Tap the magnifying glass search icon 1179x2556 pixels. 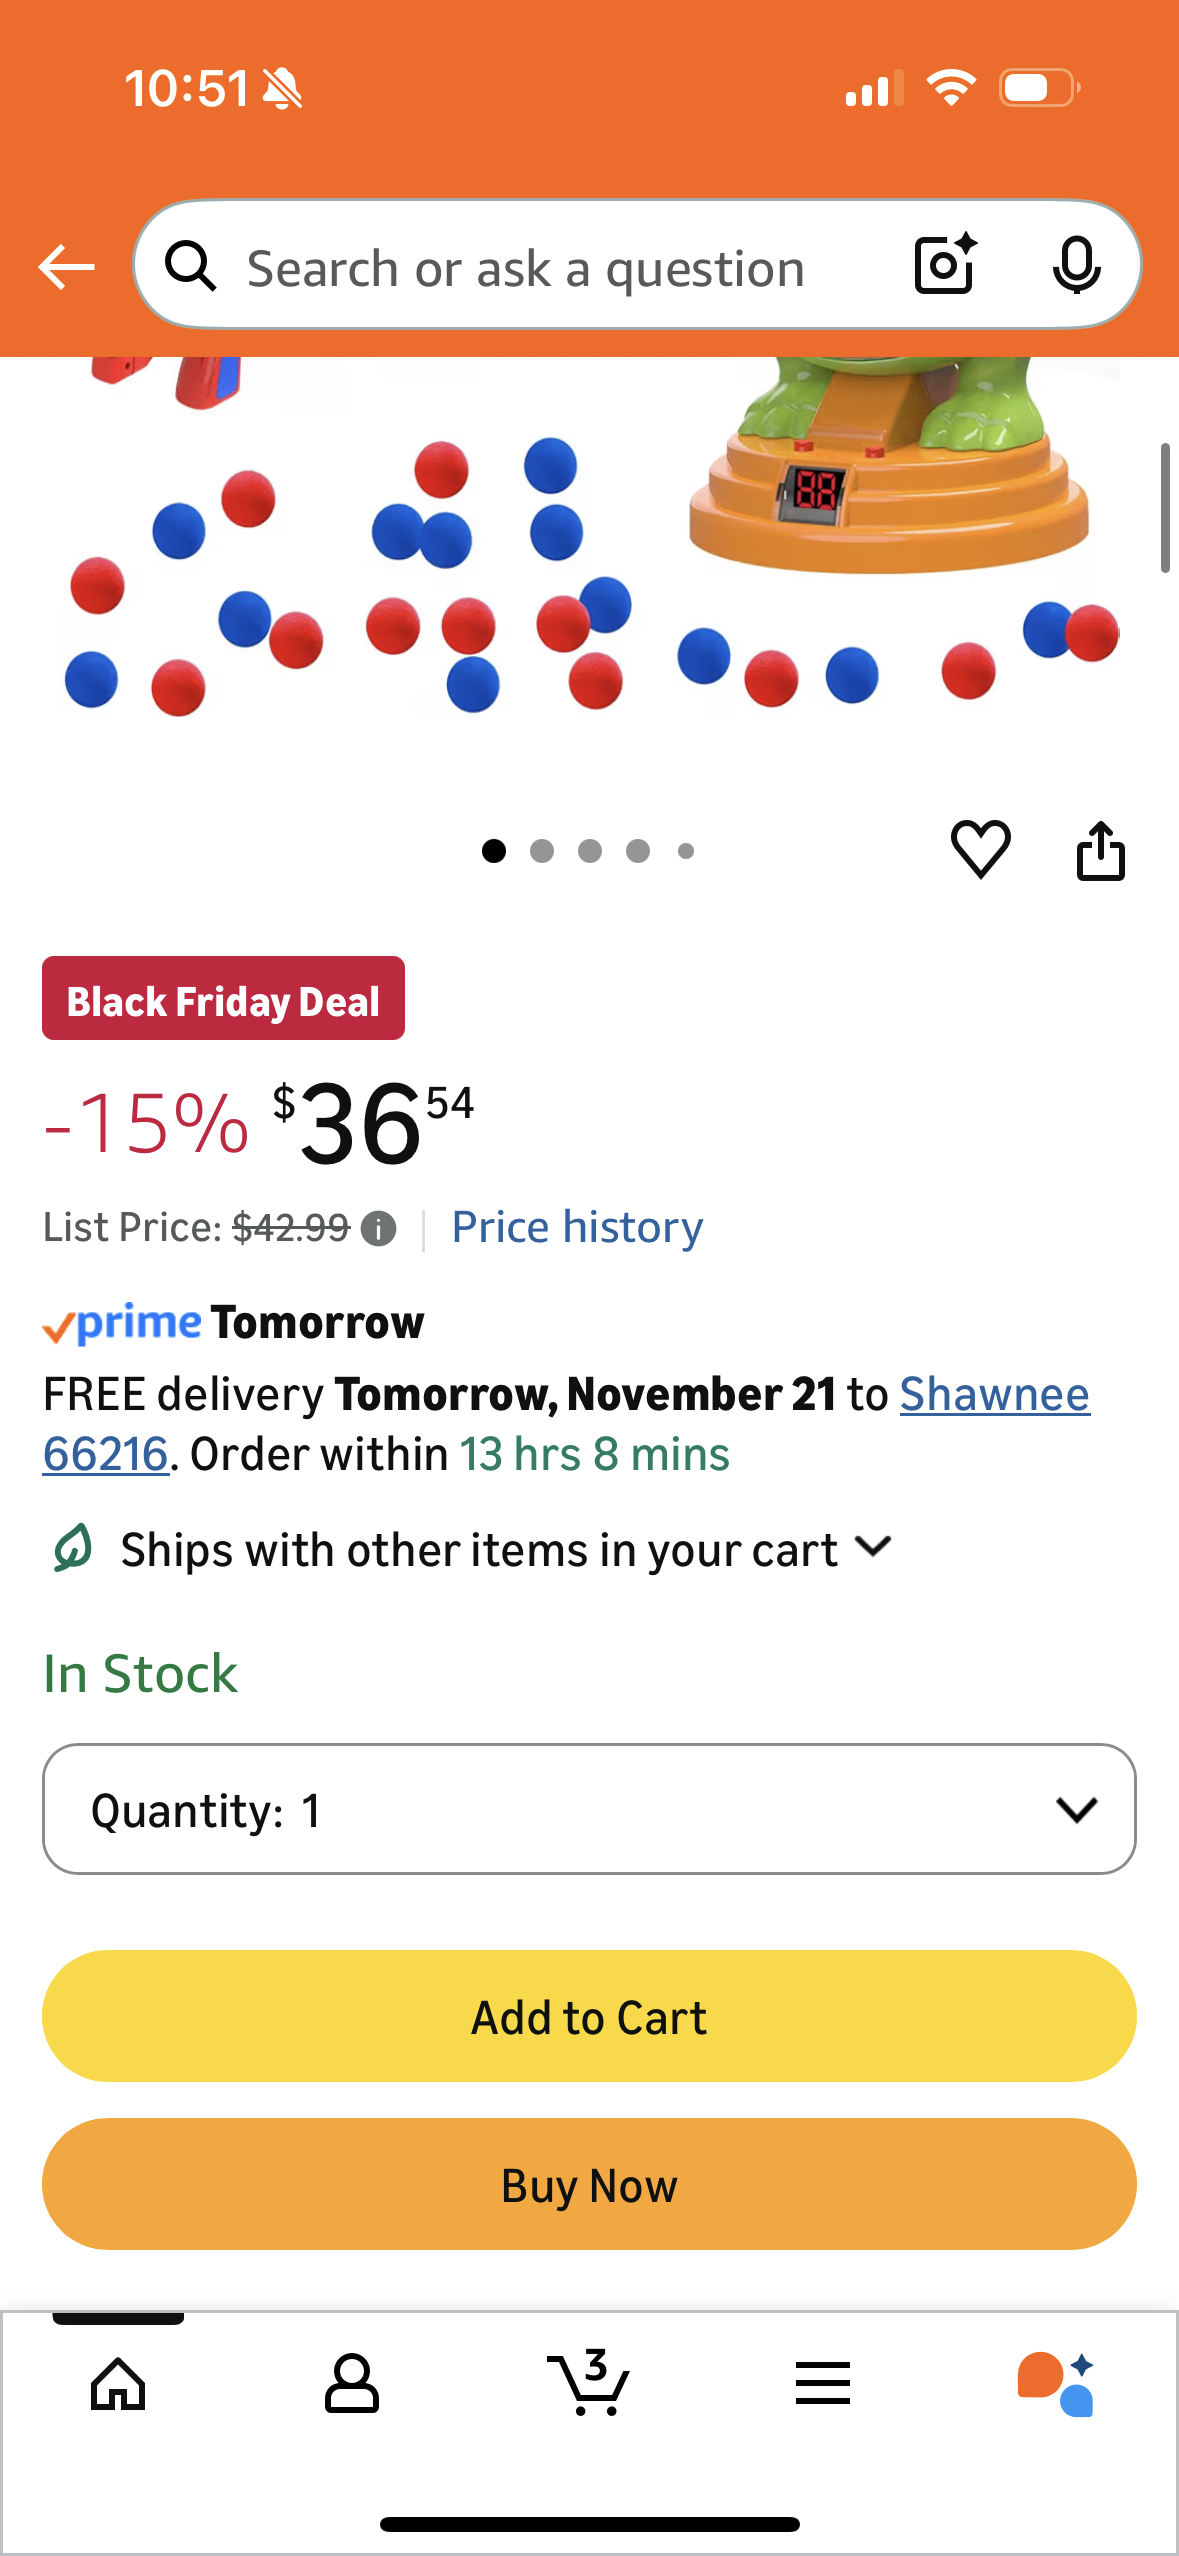pos(190,267)
